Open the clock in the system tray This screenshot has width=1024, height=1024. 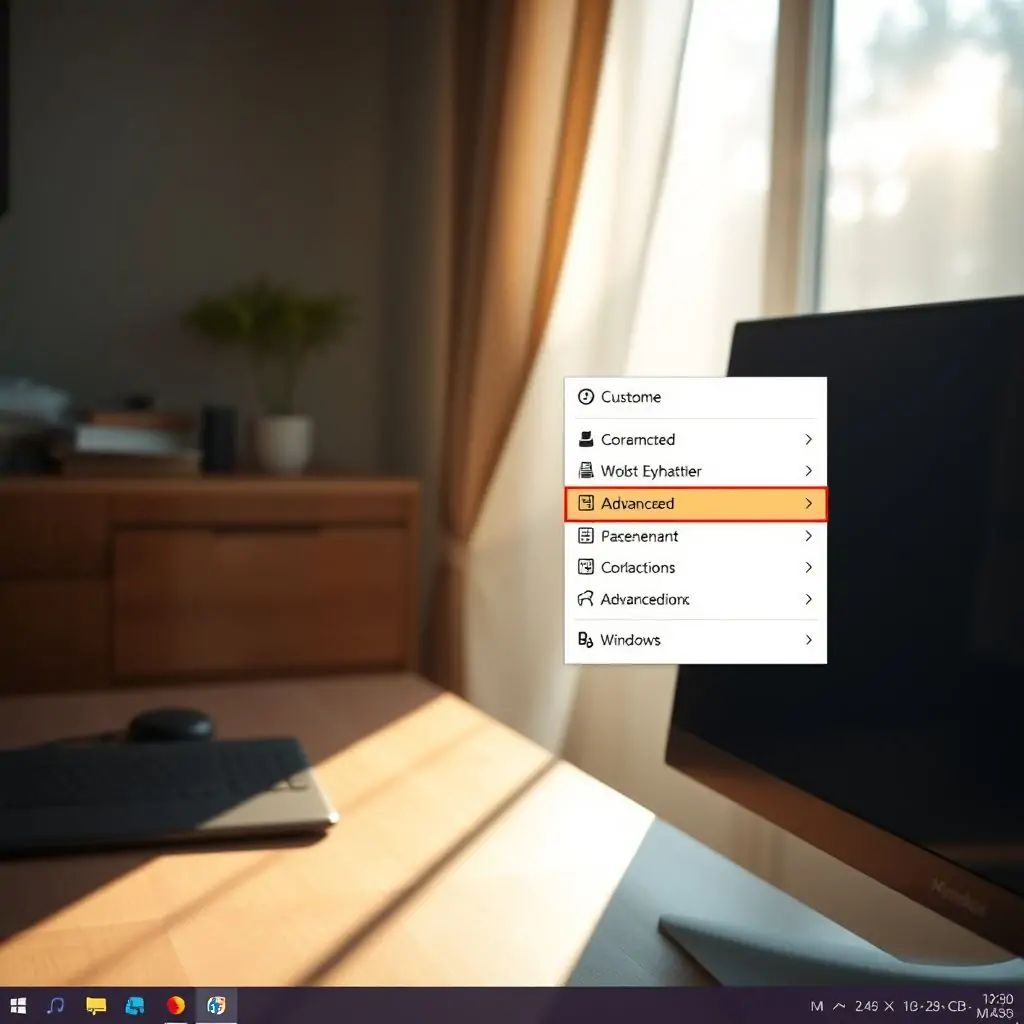[x=998, y=1005]
